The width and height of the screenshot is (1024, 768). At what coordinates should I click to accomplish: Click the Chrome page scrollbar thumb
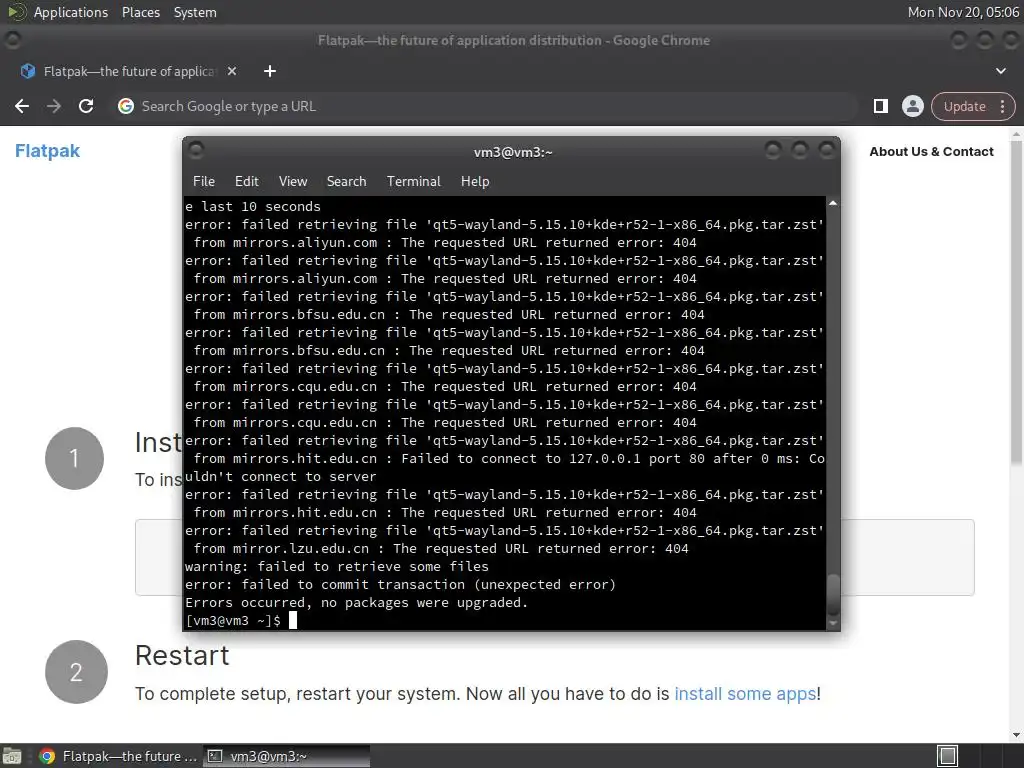tap(1016, 304)
